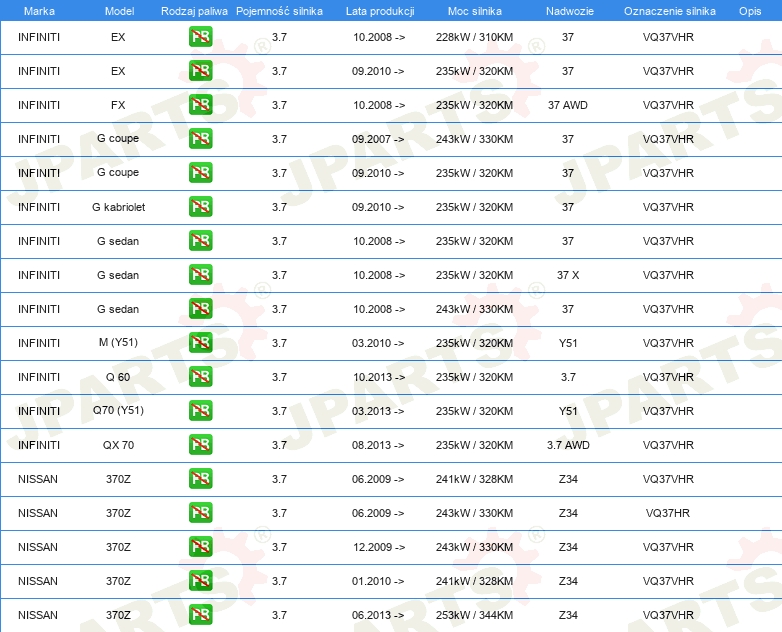Click the Oznaczenie silnika column header
This screenshot has height=632, width=782.
coord(669,11)
